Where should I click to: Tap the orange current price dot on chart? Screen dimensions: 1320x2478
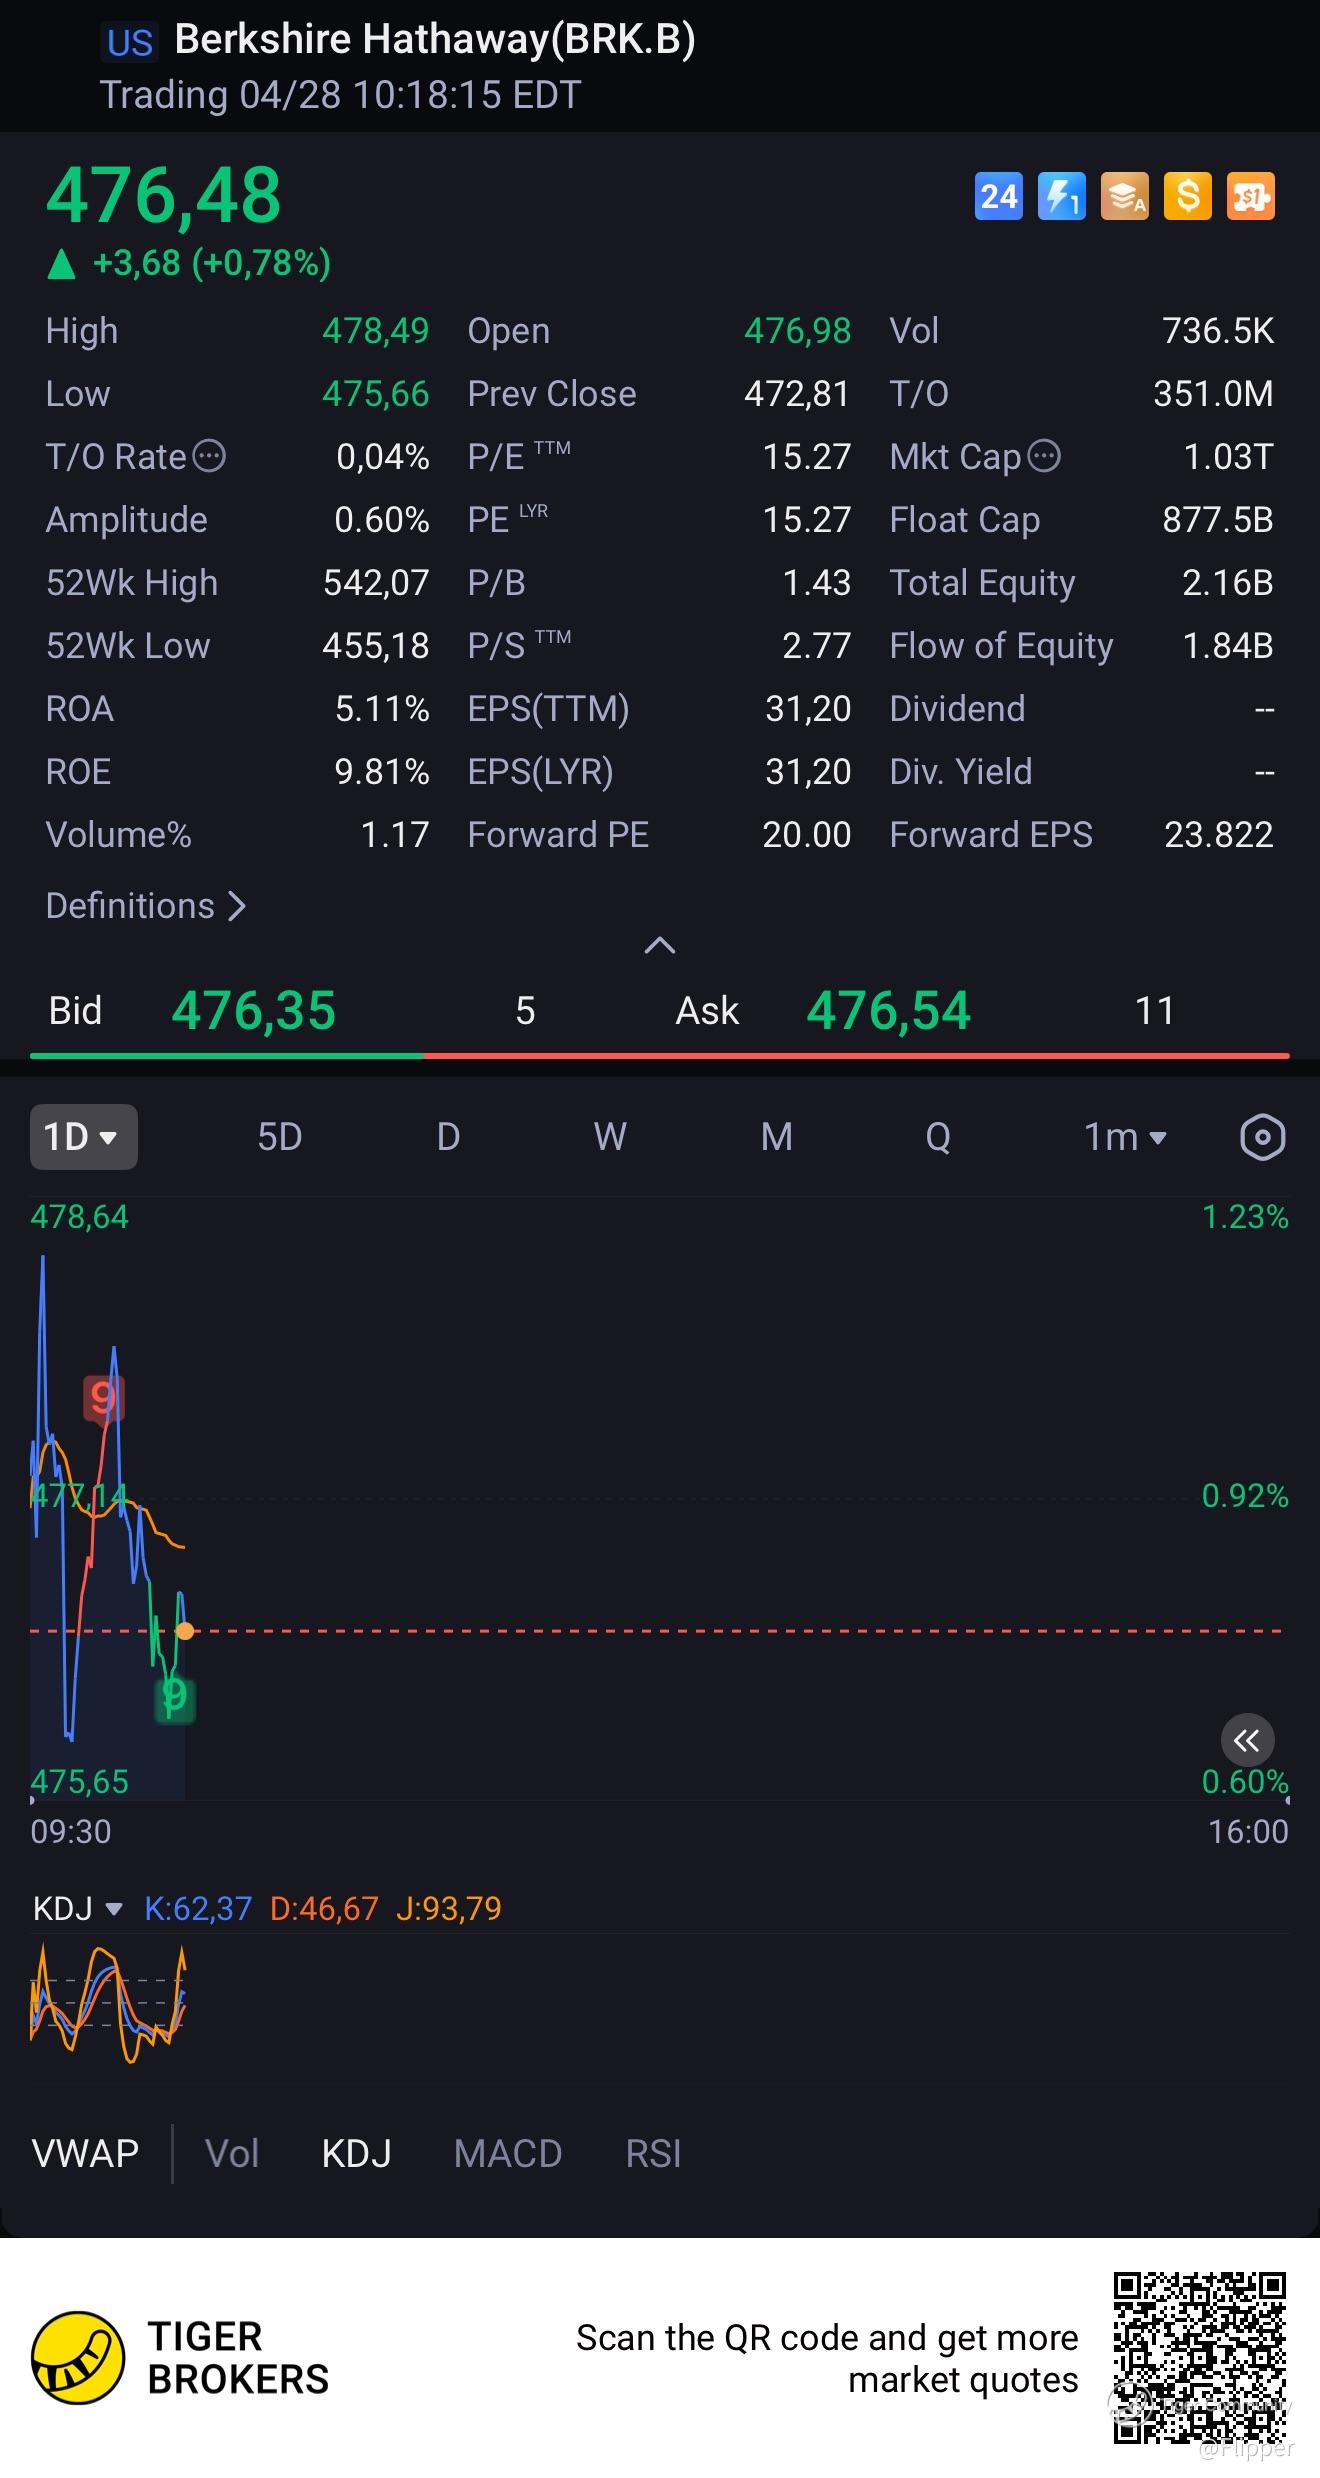click(x=185, y=1631)
